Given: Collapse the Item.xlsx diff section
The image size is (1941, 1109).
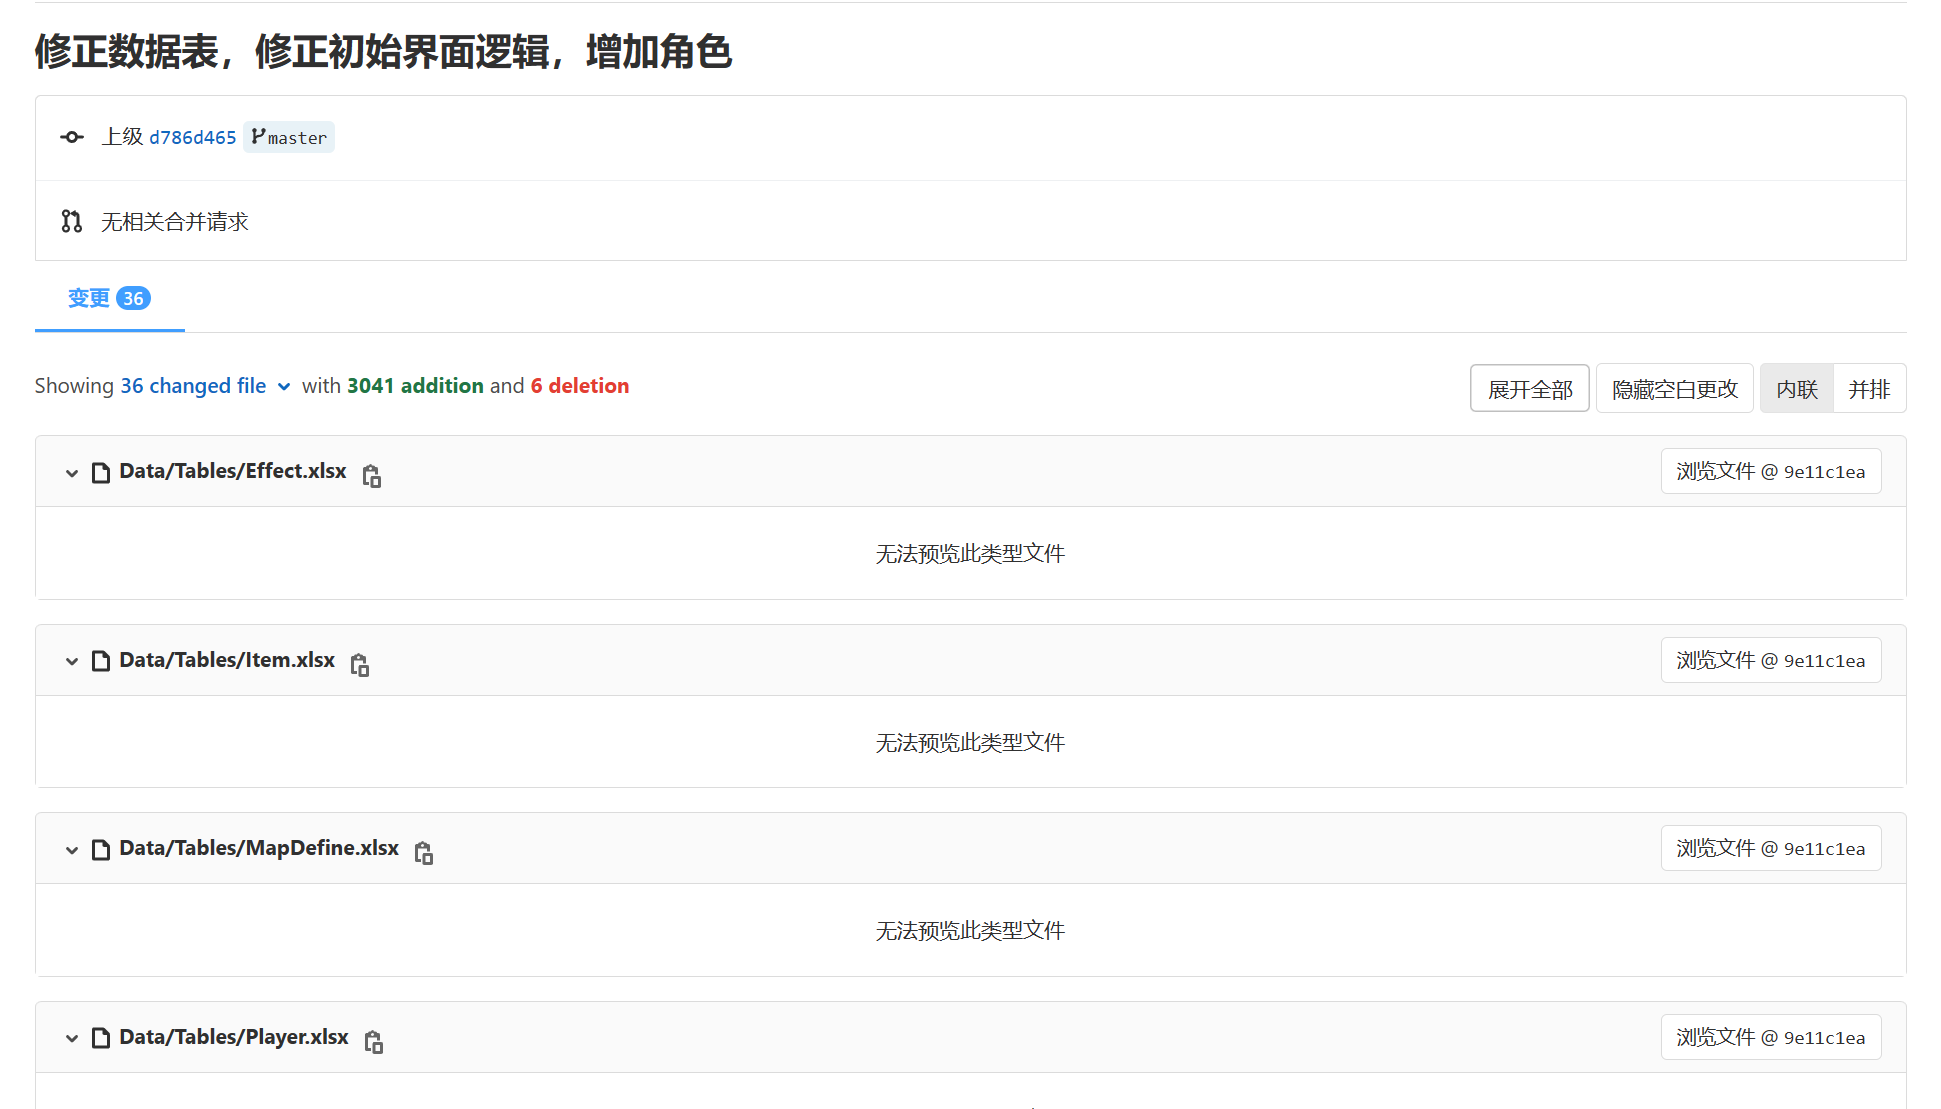Looking at the screenshot, I should 72,661.
